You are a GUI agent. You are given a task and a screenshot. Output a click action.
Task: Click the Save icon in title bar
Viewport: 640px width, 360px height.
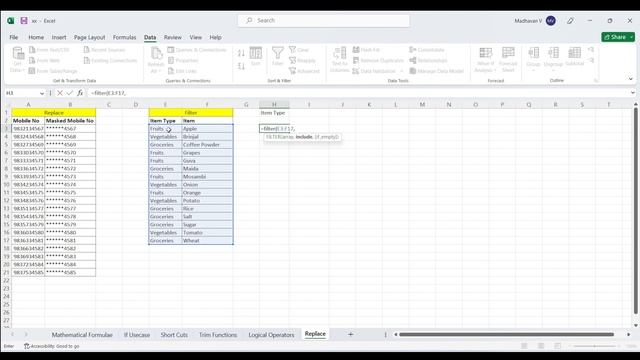pos(24,20)
